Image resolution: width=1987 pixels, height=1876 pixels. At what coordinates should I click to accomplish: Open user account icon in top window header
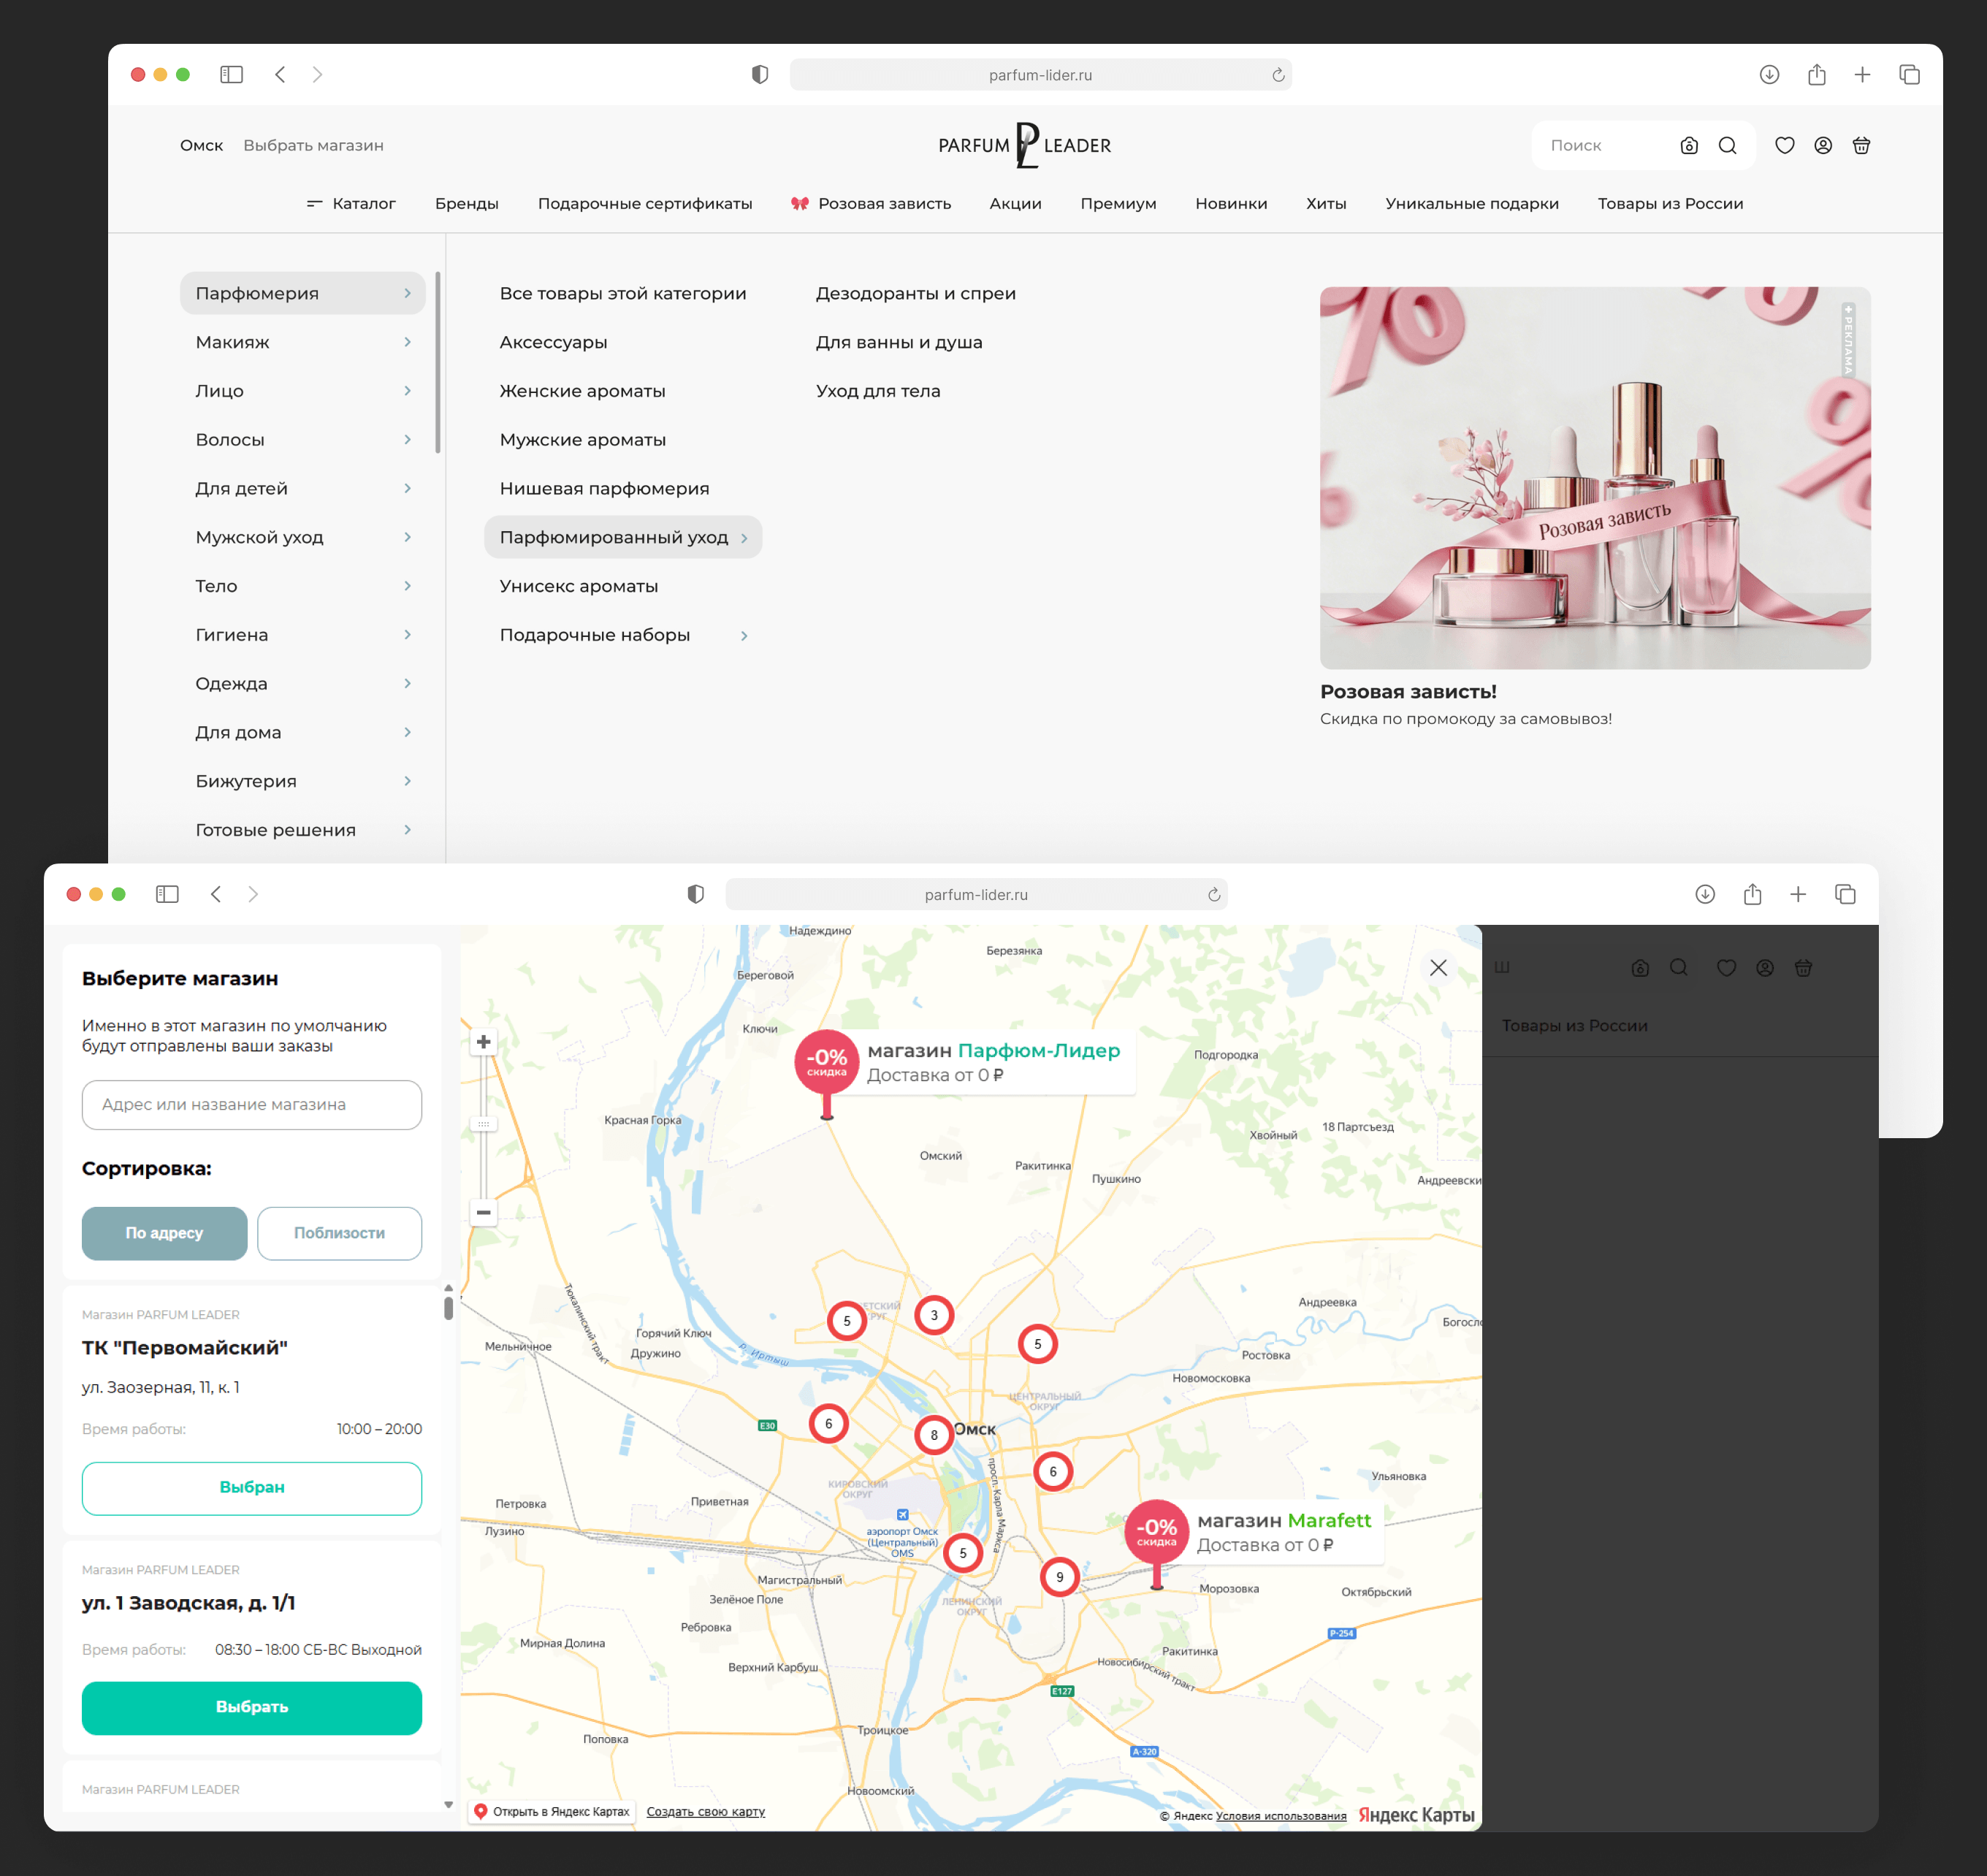1823,146
